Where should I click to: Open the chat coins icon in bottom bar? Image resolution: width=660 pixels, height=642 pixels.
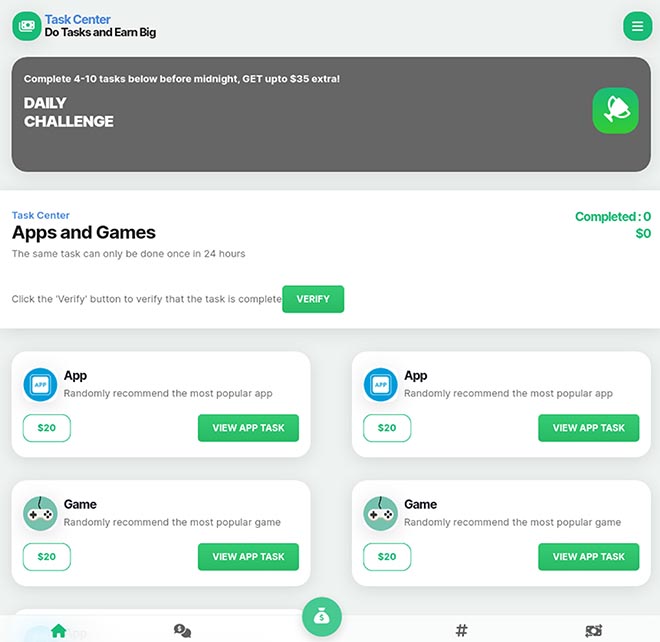coord(182,630)
